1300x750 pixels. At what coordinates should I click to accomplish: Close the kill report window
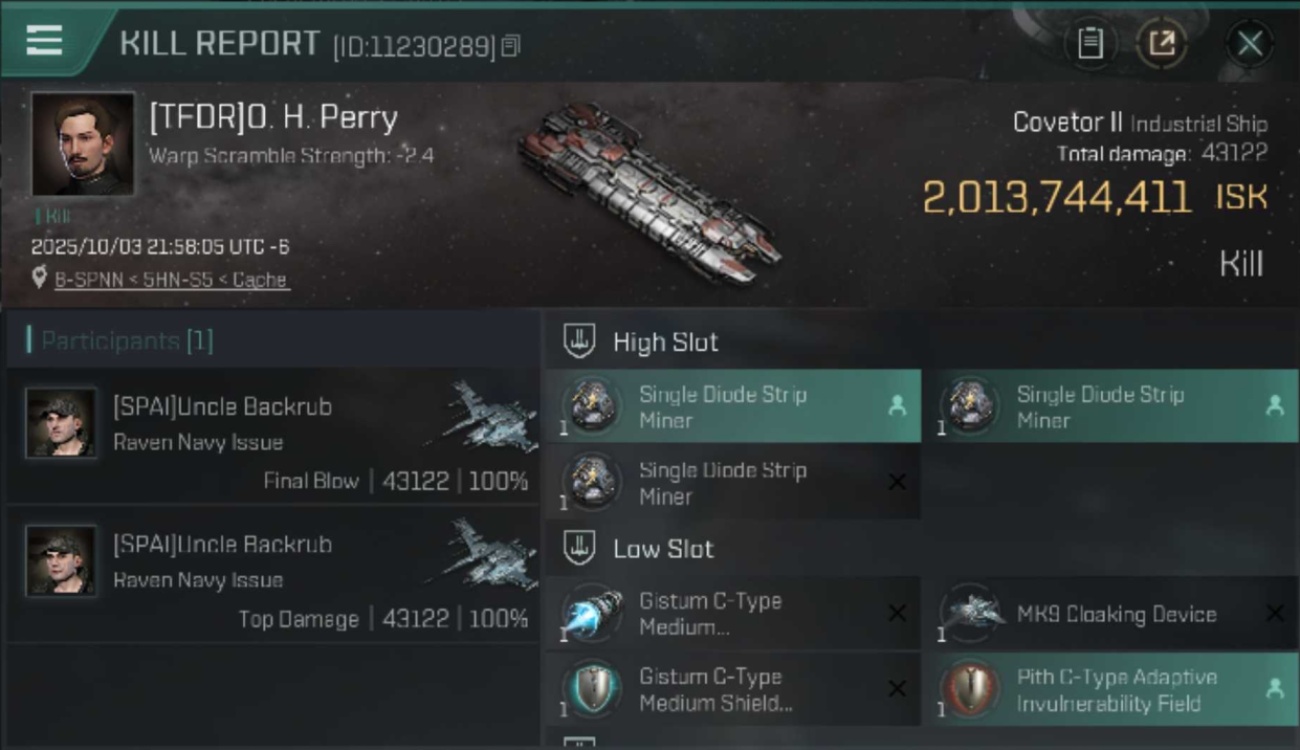click(1249, 43)
